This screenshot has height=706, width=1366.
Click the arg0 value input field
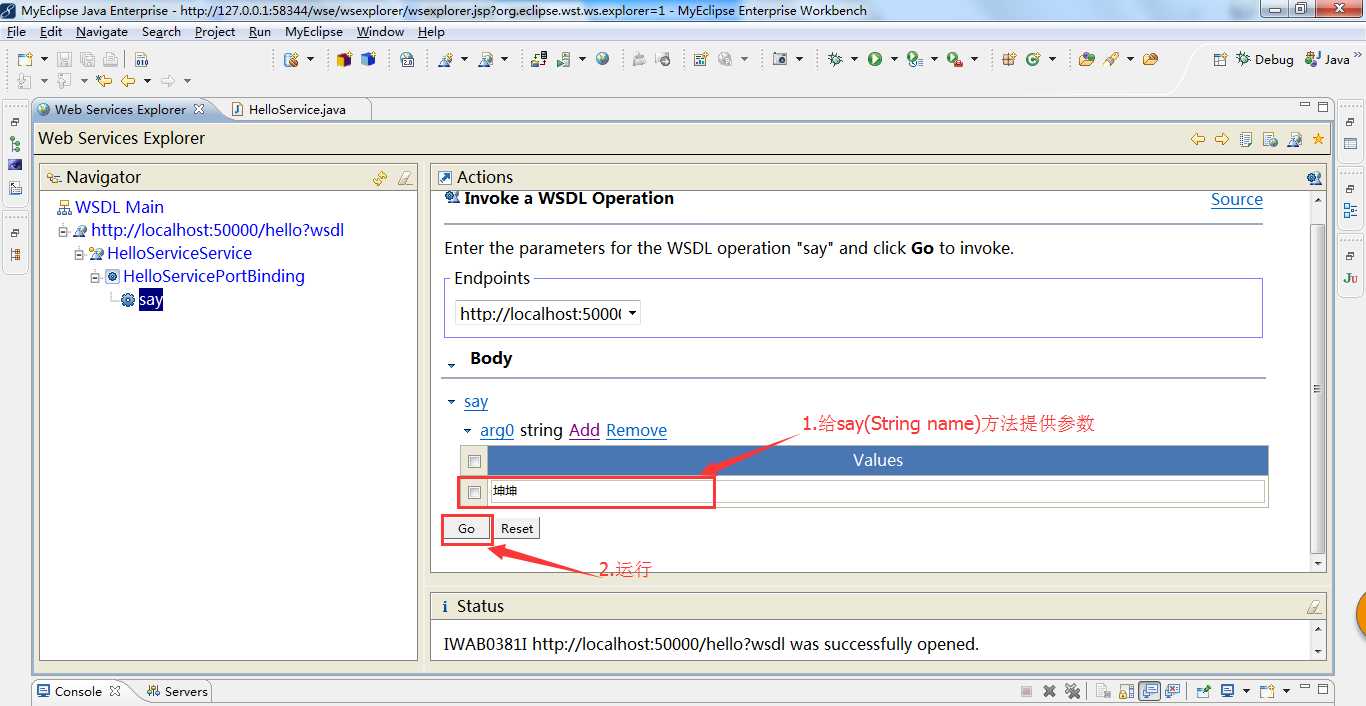point(877,492)
